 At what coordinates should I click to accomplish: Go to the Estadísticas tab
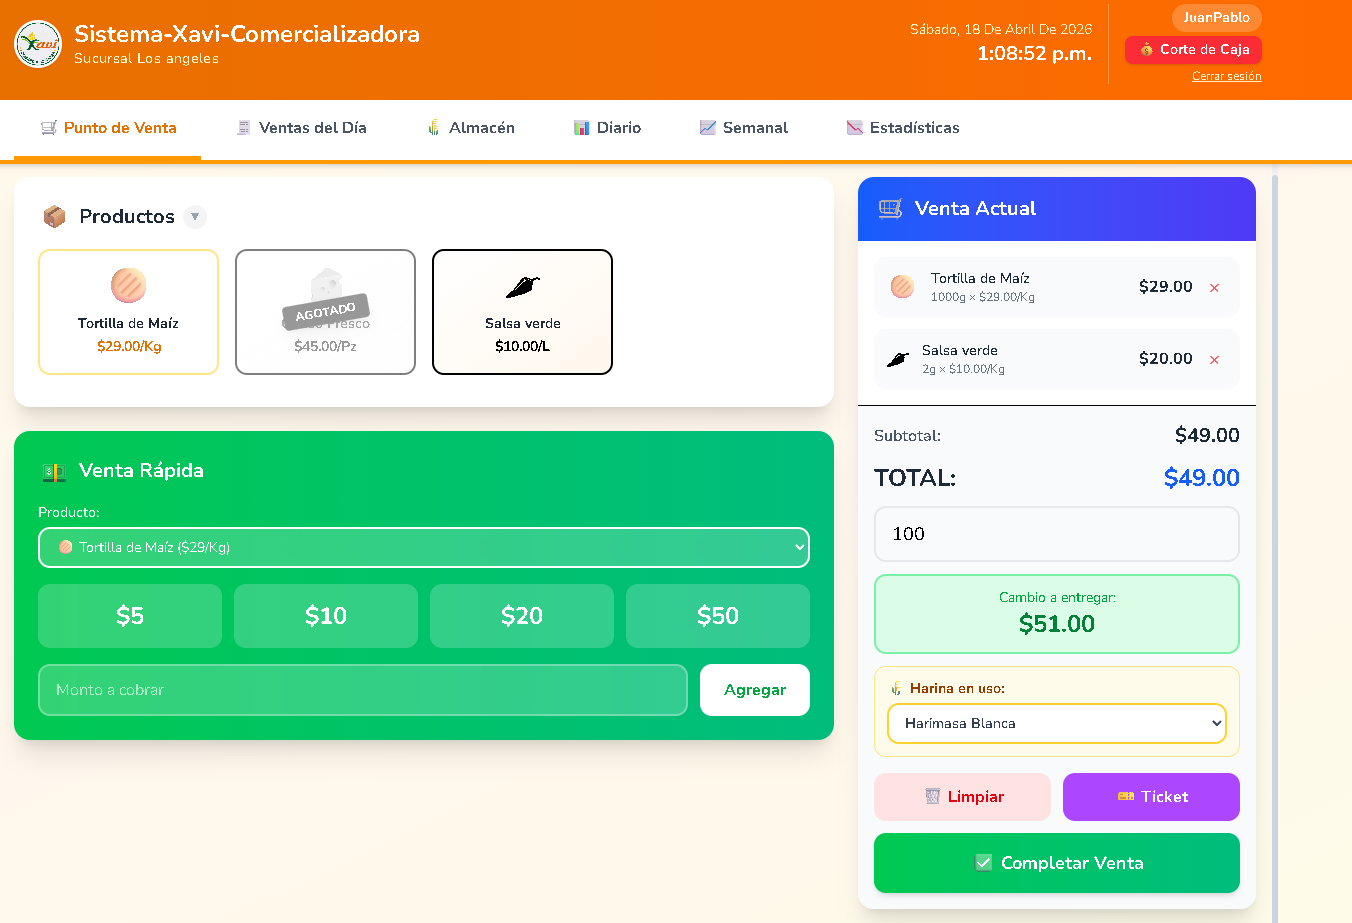pyautogui.click(x=903, y=128)
